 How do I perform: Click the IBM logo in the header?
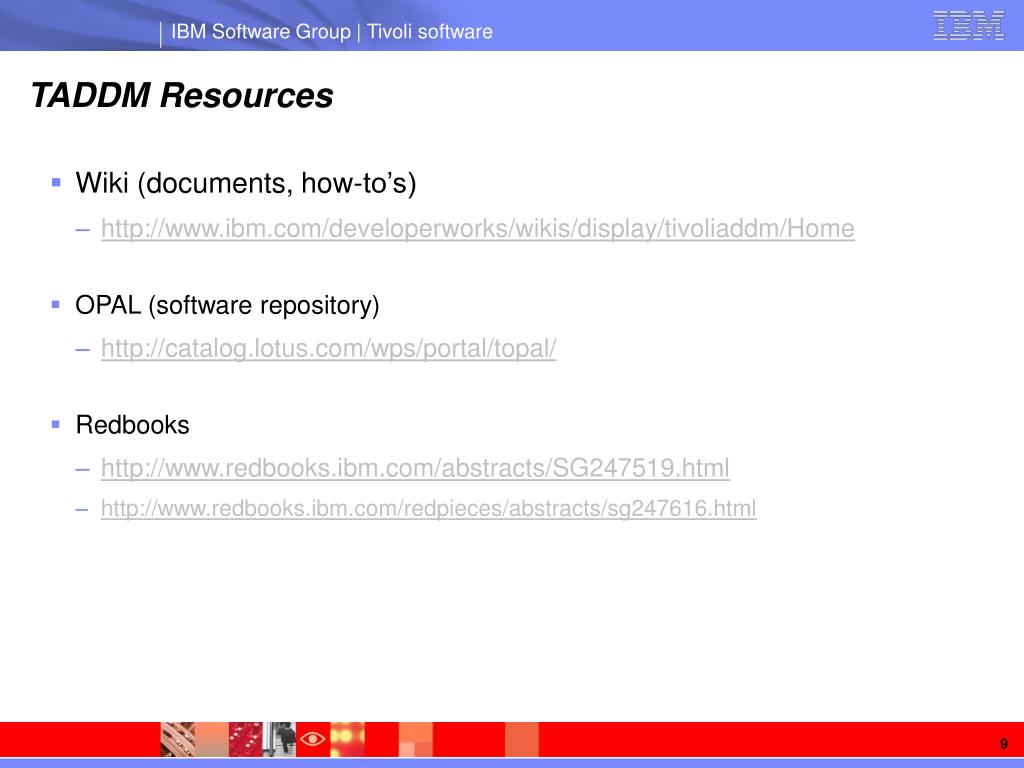coord(968,25)
